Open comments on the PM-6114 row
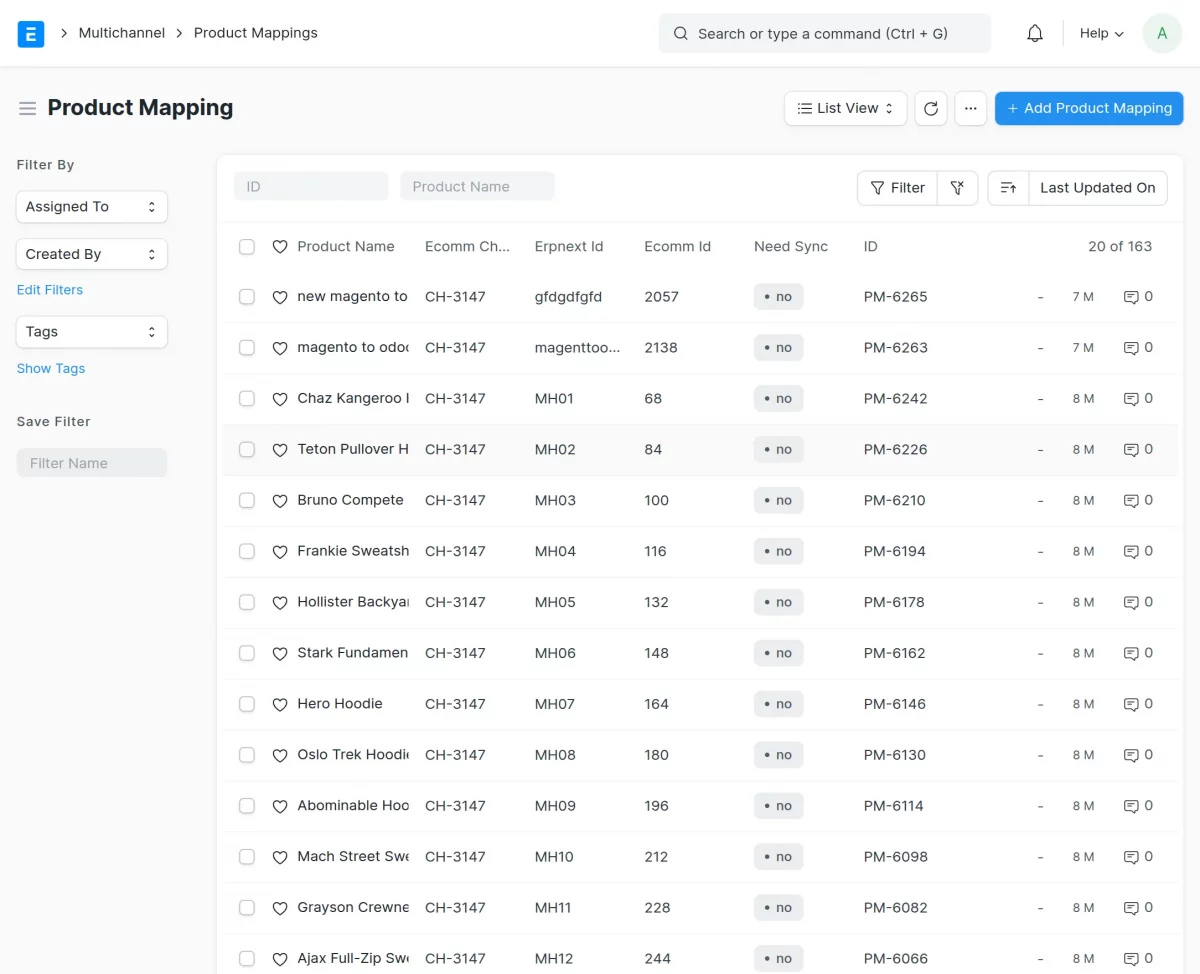Screen dimensions: 1200x974 1138,806
